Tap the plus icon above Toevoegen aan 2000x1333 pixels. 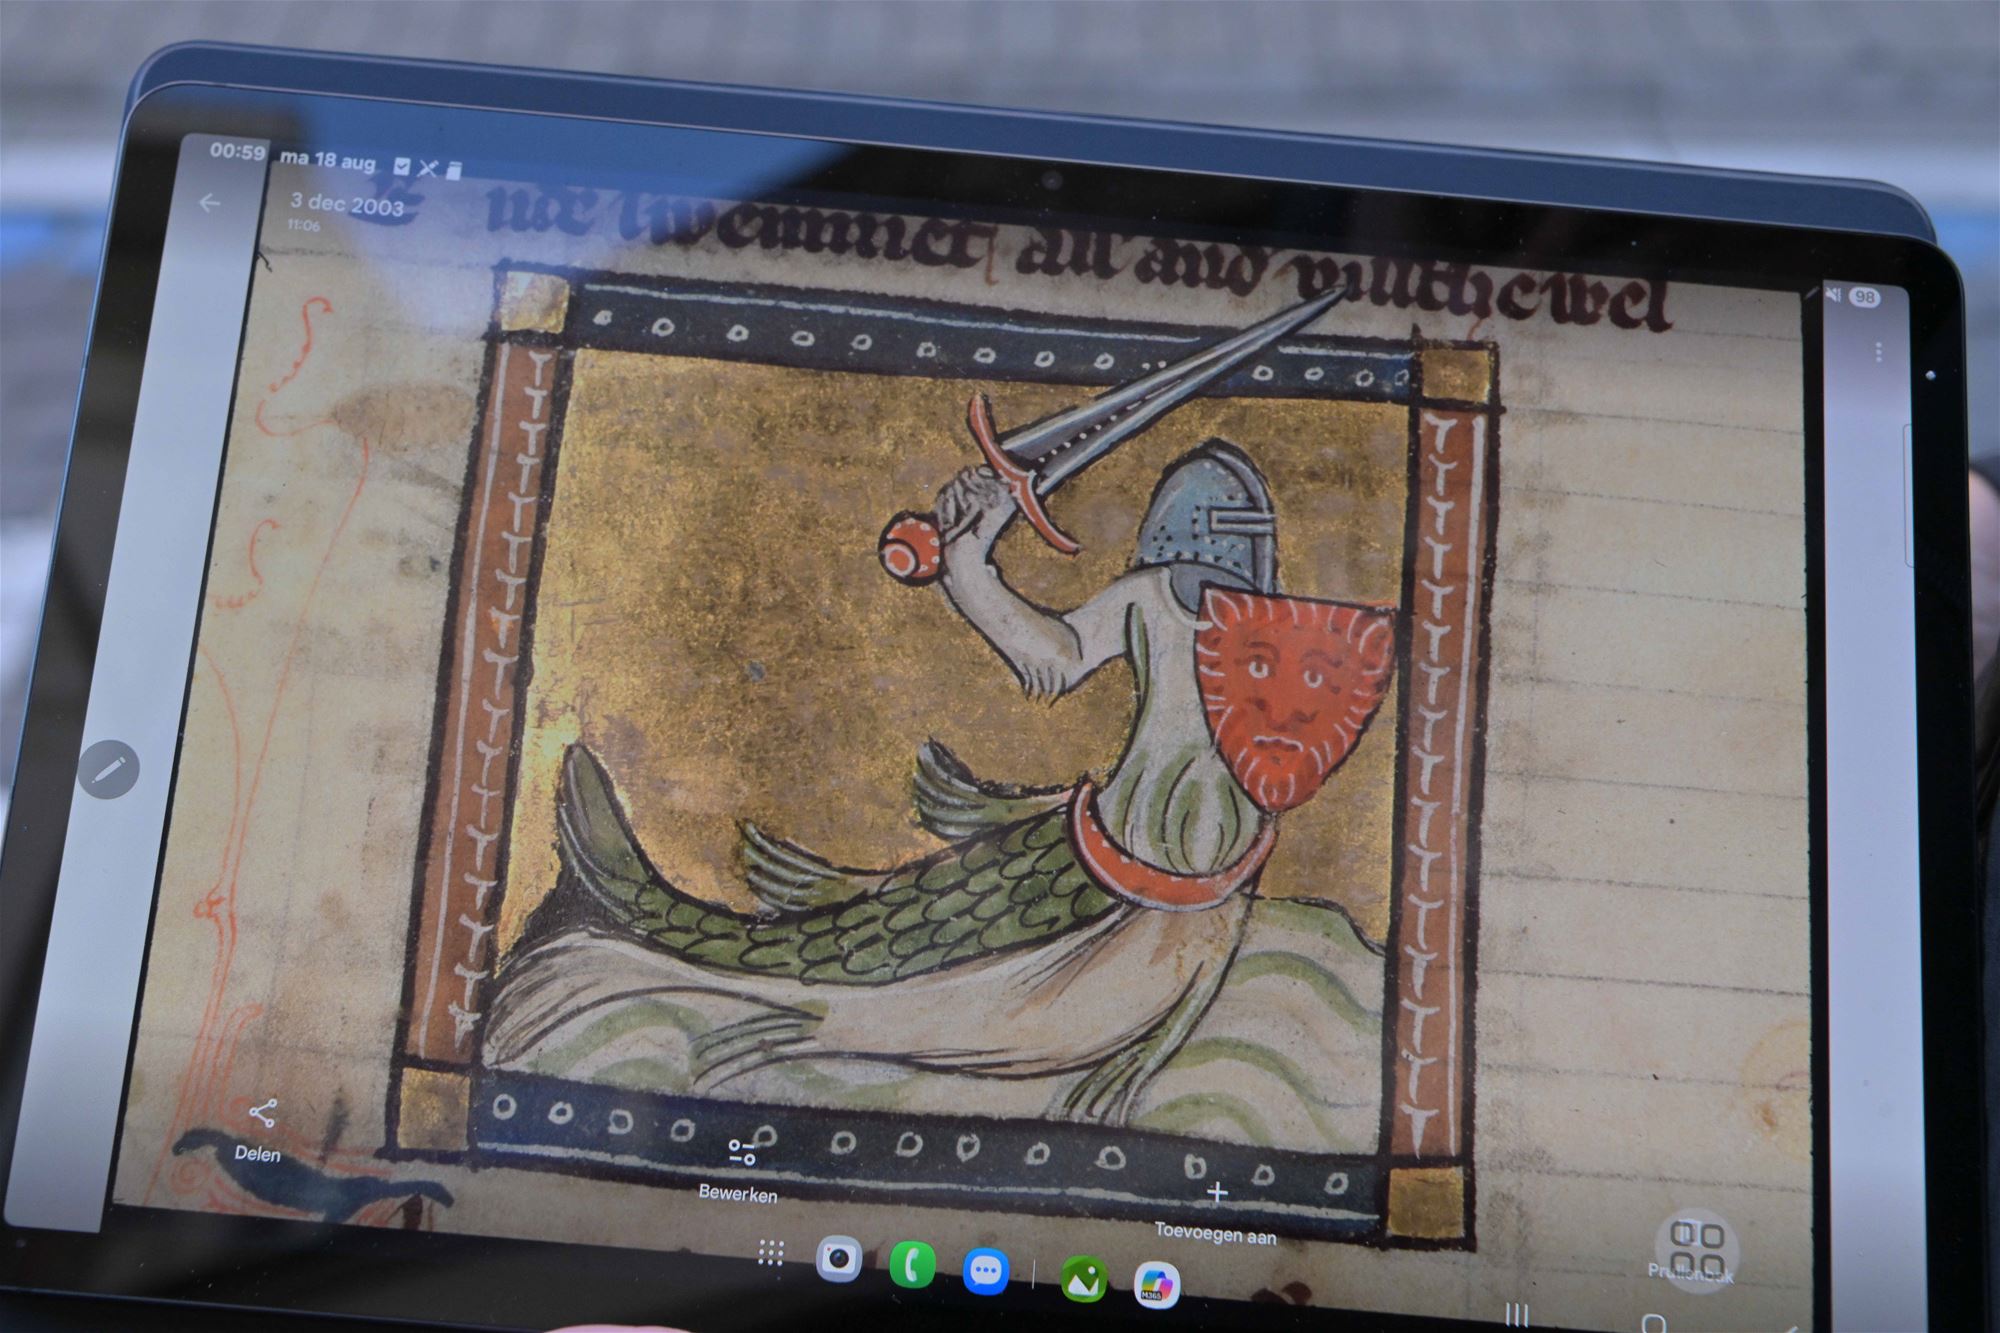[x=1217, y=1192]
